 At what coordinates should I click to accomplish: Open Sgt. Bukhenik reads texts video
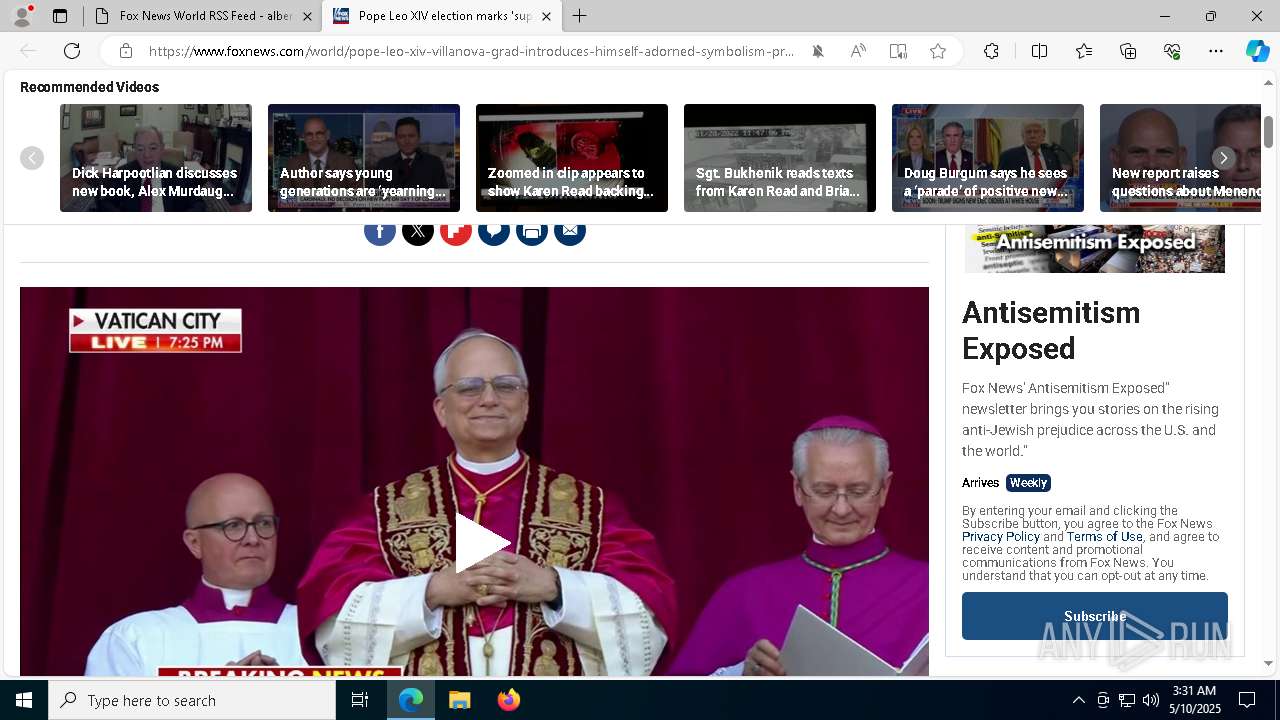coord(780,158)
